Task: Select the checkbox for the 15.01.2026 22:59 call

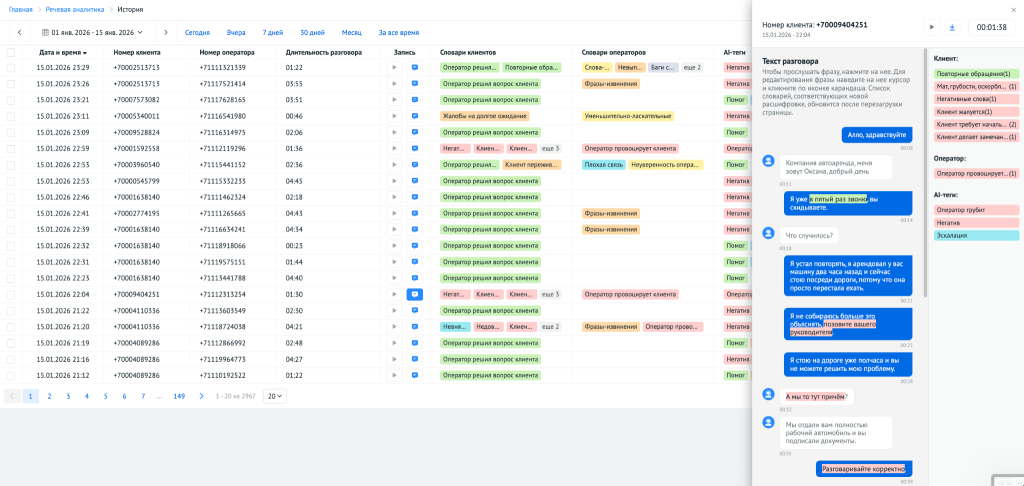Action: (11, 148)
